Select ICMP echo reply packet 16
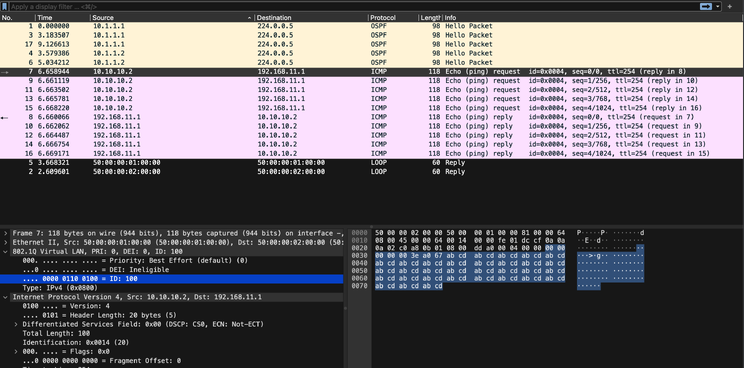This screenshot has width=744, height=368. click(x=372, y=154)
